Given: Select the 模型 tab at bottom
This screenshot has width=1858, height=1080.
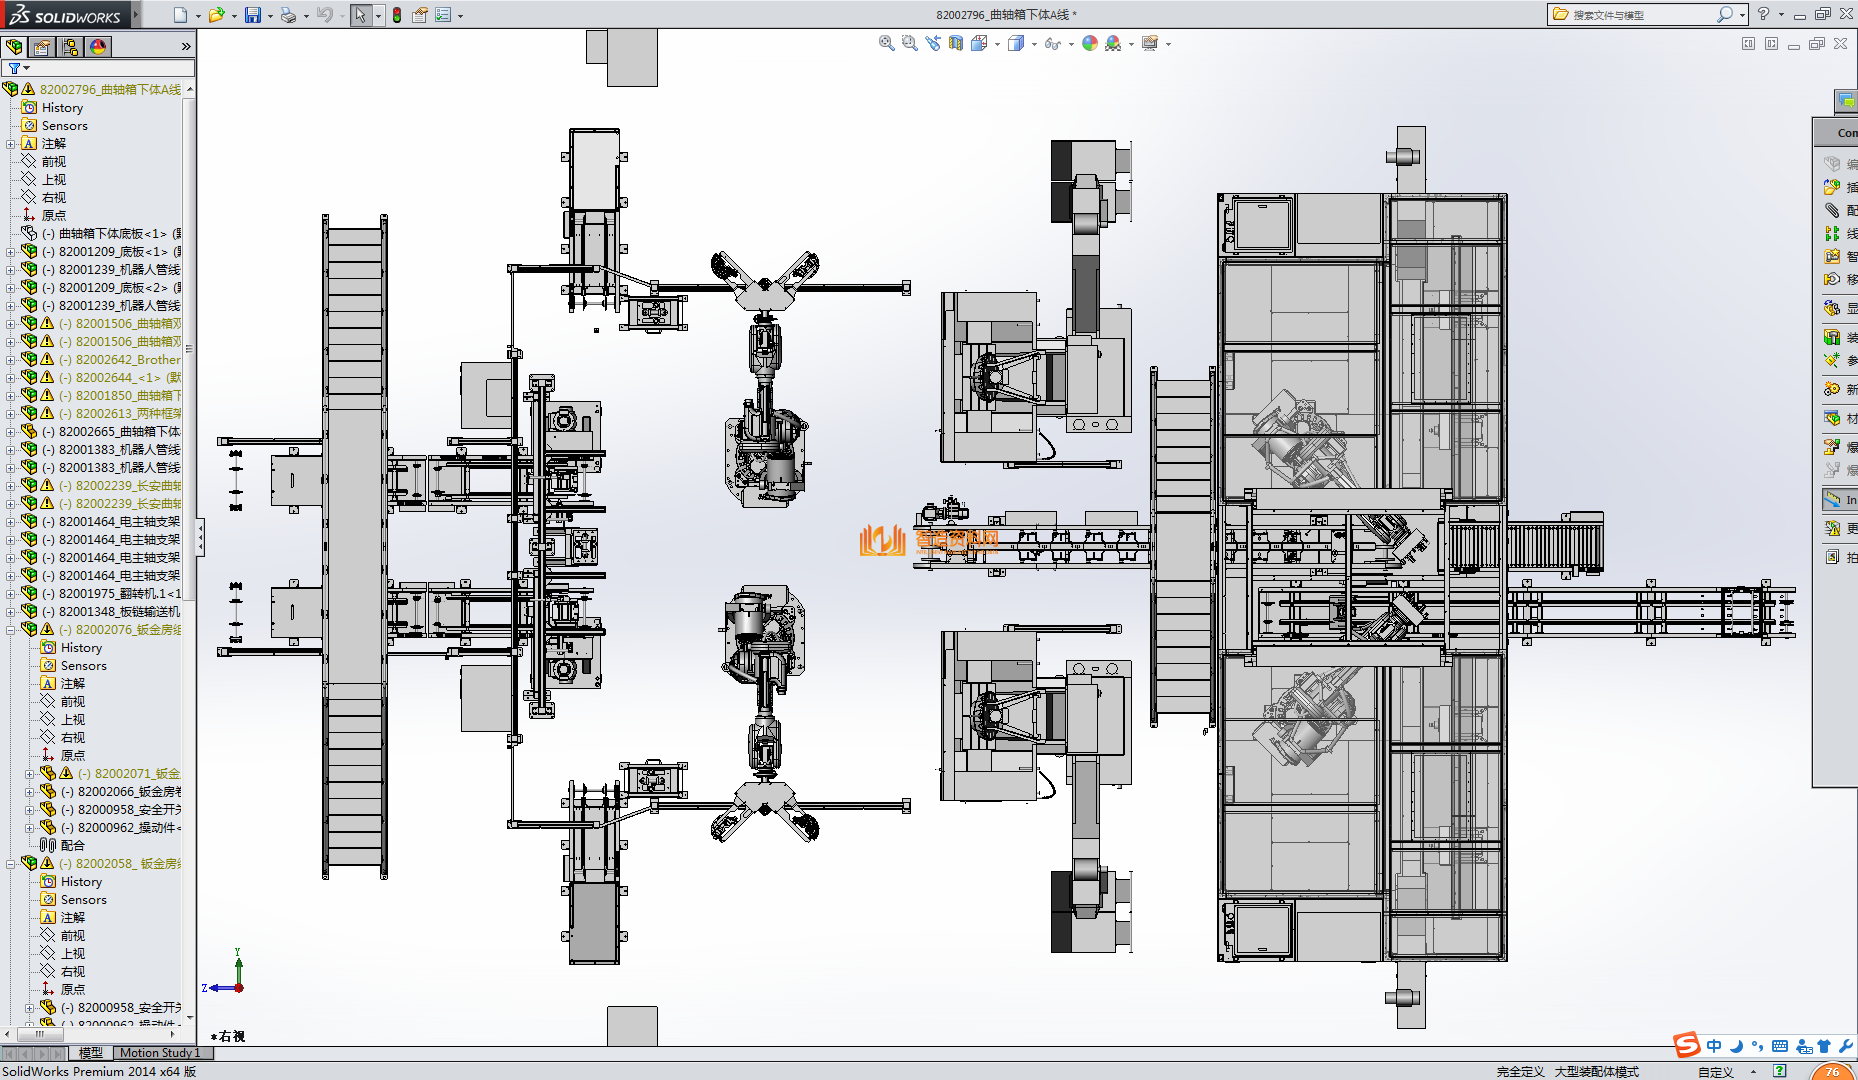Looking at the screenshot, I should [91, 1053].
